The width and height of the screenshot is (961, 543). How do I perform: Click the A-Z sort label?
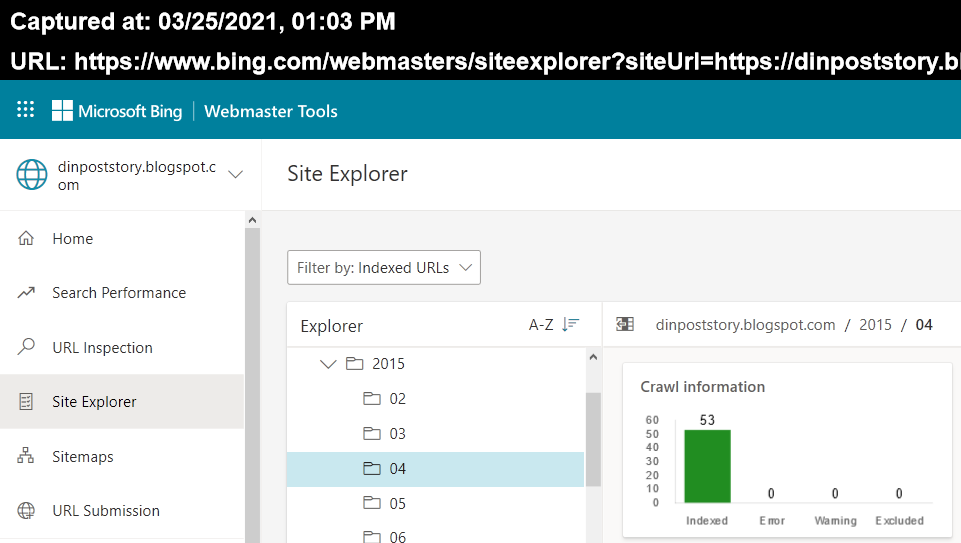541,325
